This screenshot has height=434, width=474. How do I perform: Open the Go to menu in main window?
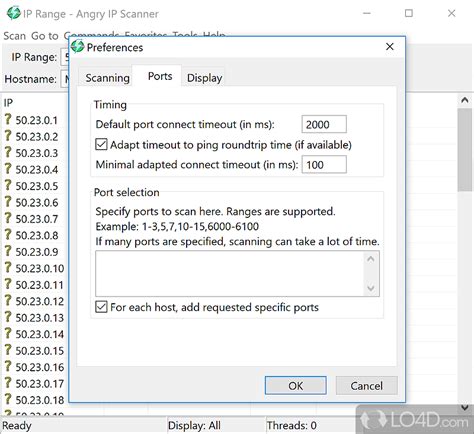(45, 36)
